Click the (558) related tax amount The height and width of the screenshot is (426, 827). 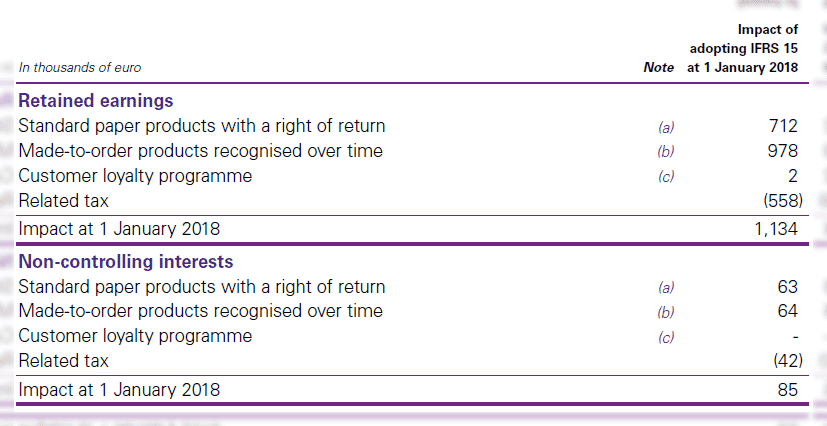click(x=782, y=201)
